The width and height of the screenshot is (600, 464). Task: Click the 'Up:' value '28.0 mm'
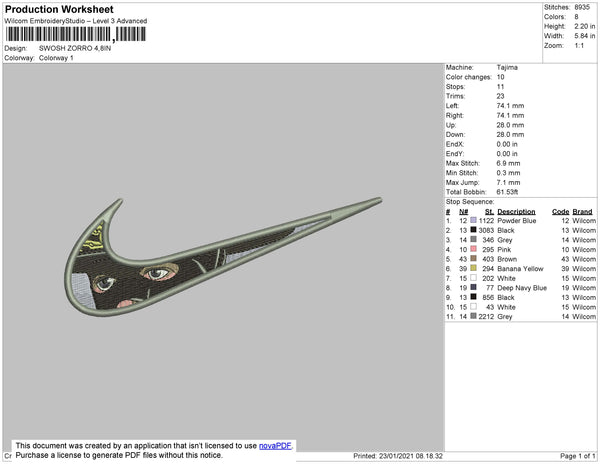[510, 125]
